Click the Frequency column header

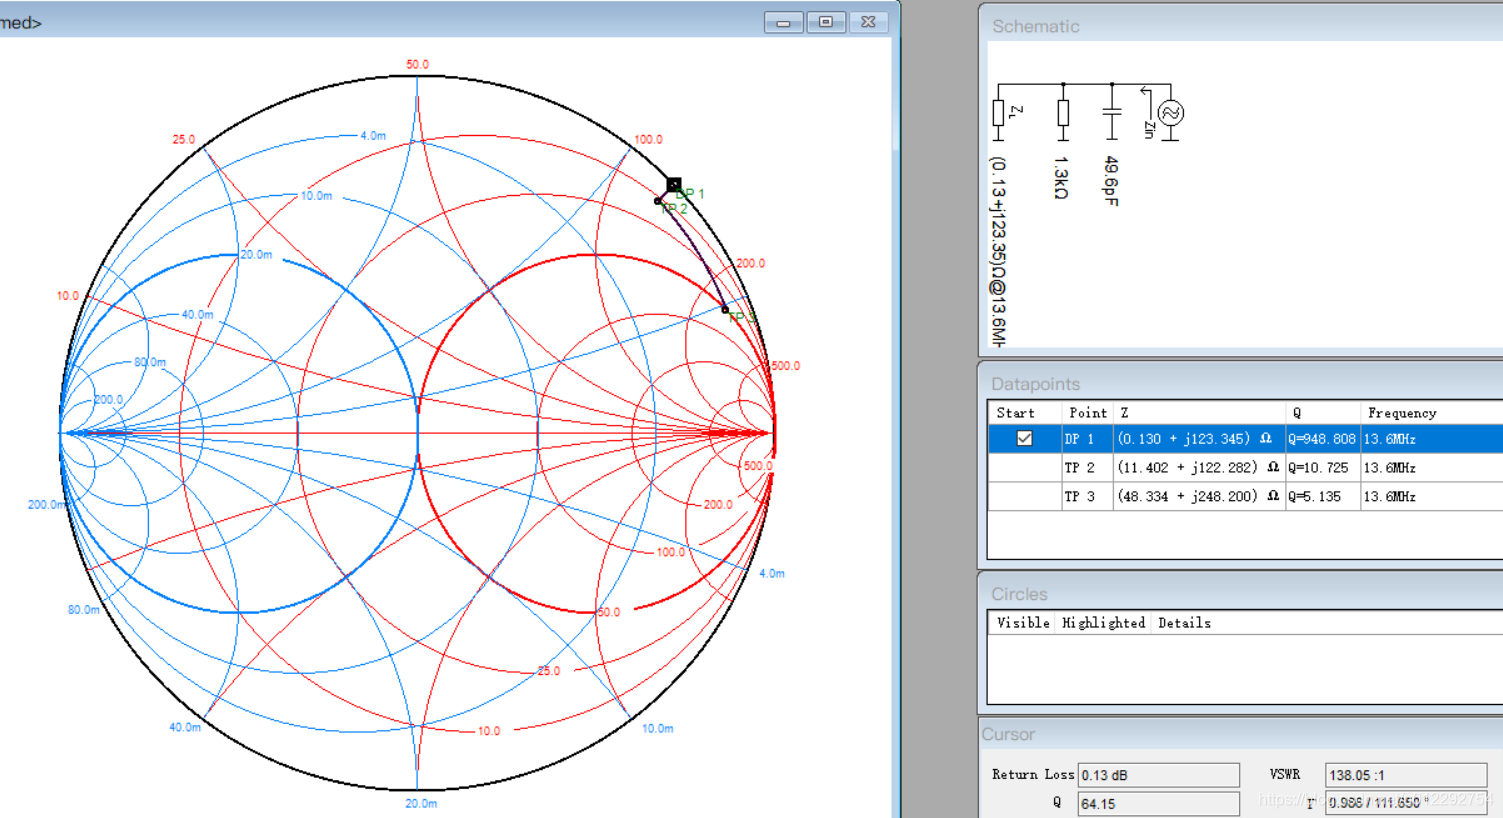(1431, 412)
